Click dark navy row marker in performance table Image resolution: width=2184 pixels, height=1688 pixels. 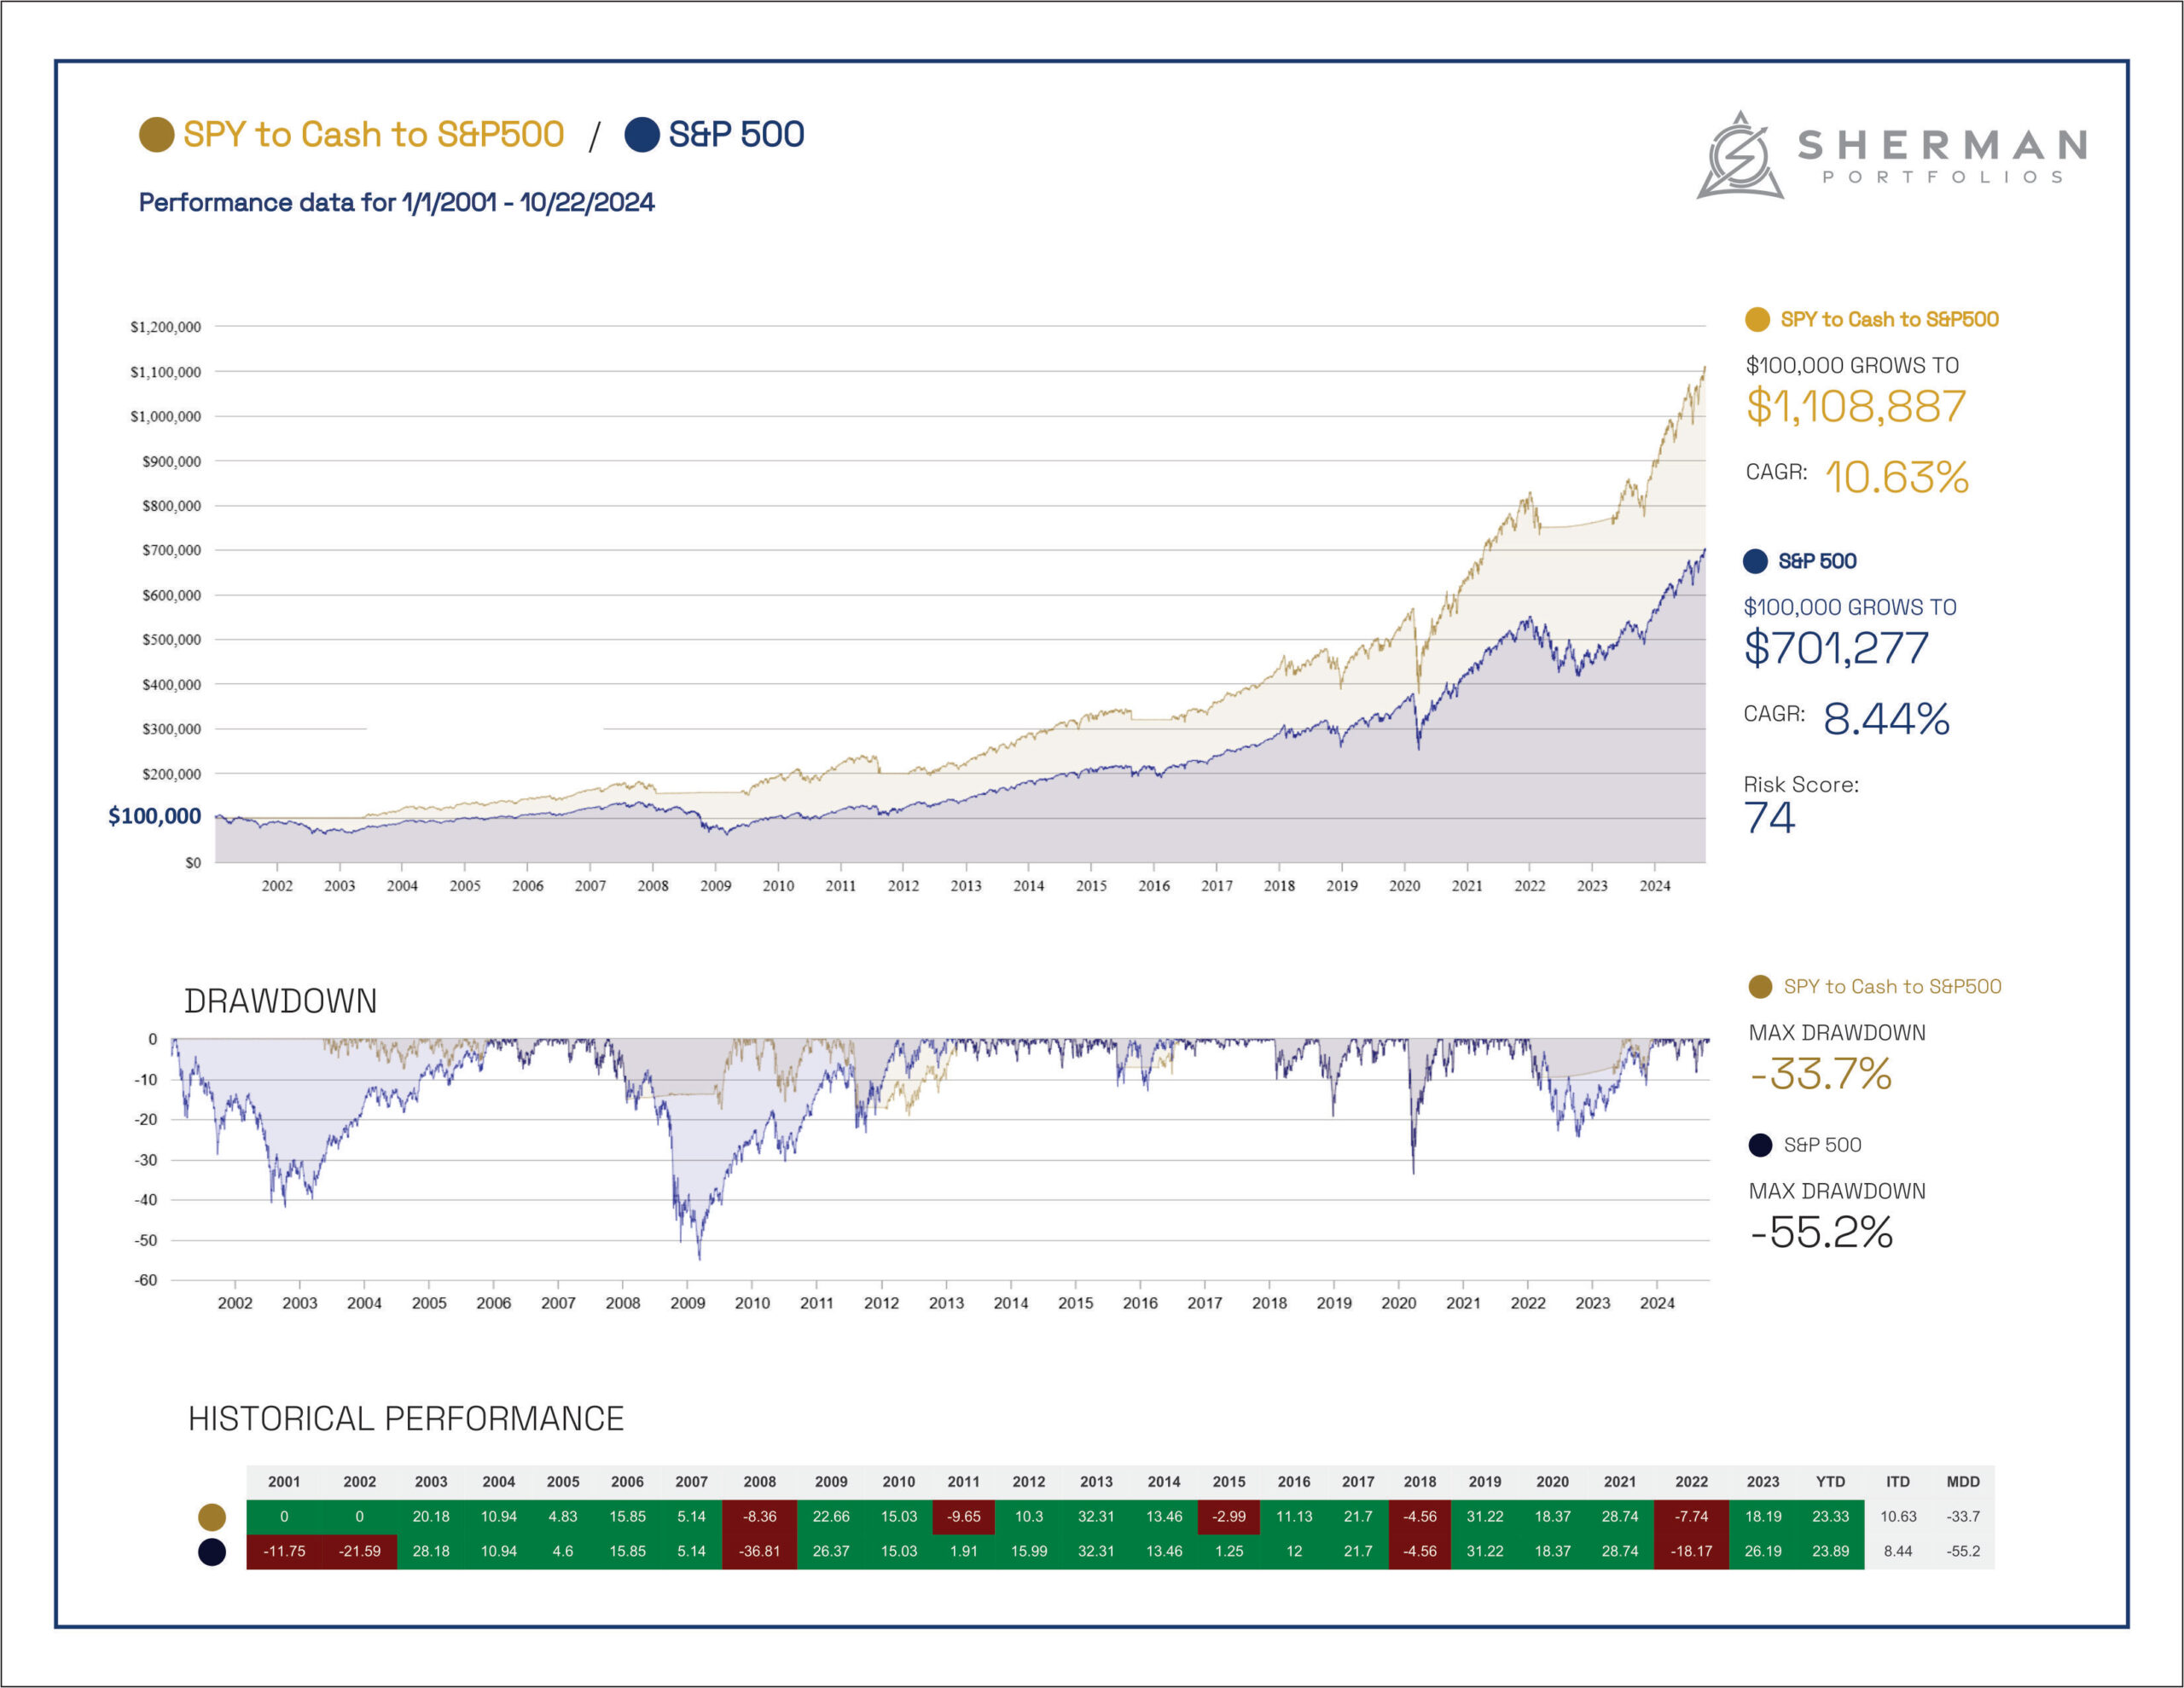pyautogui.click(x=212, y=1552)
